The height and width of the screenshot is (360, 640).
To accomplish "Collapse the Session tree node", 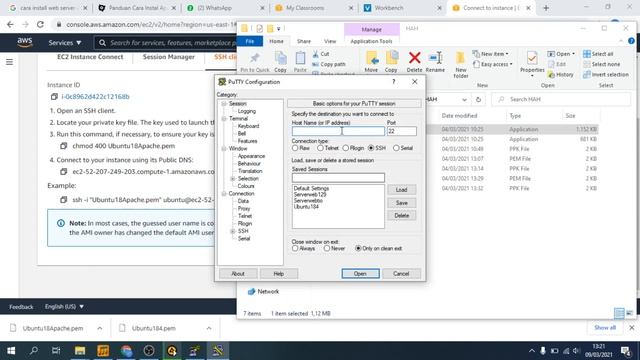I will tap(224, 104).
